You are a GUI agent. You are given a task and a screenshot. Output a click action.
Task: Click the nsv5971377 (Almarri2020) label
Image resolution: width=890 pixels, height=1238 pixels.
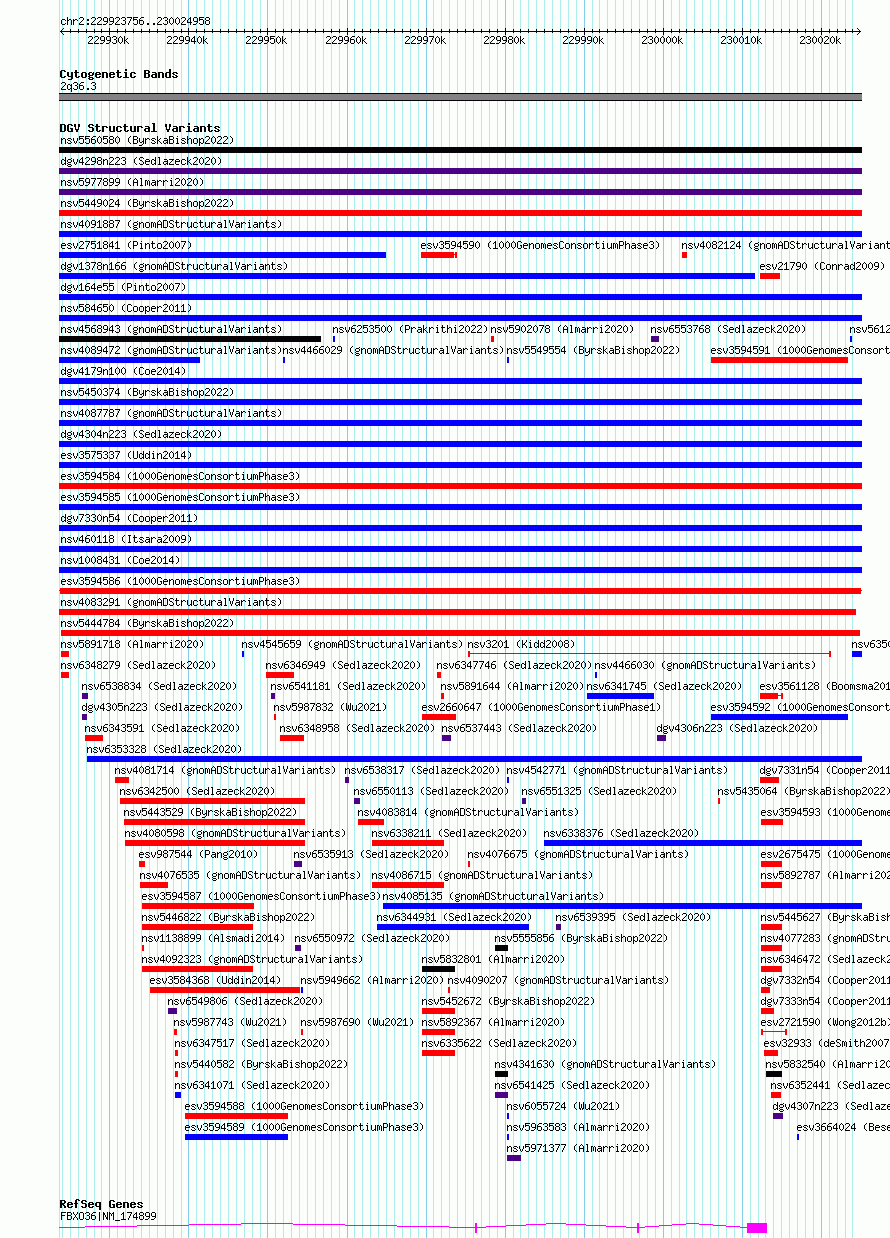pos(578,1148)
